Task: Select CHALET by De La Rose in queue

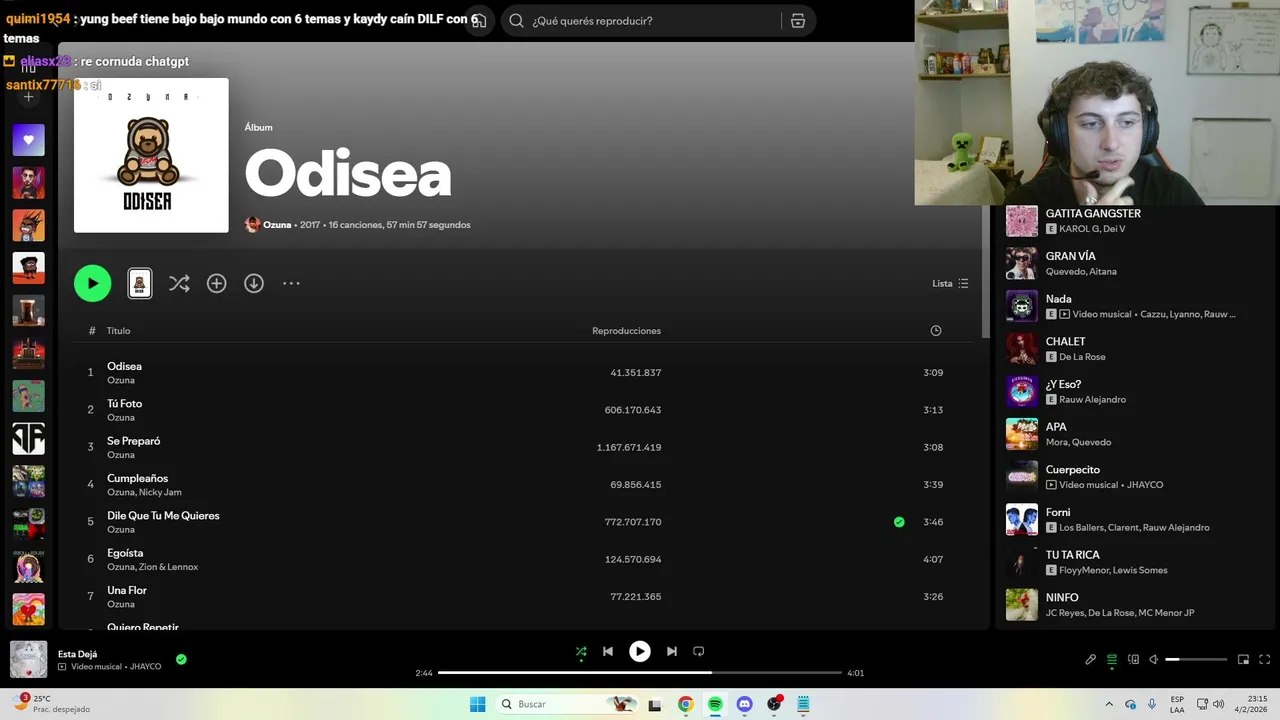Action: coord(1135,348)
